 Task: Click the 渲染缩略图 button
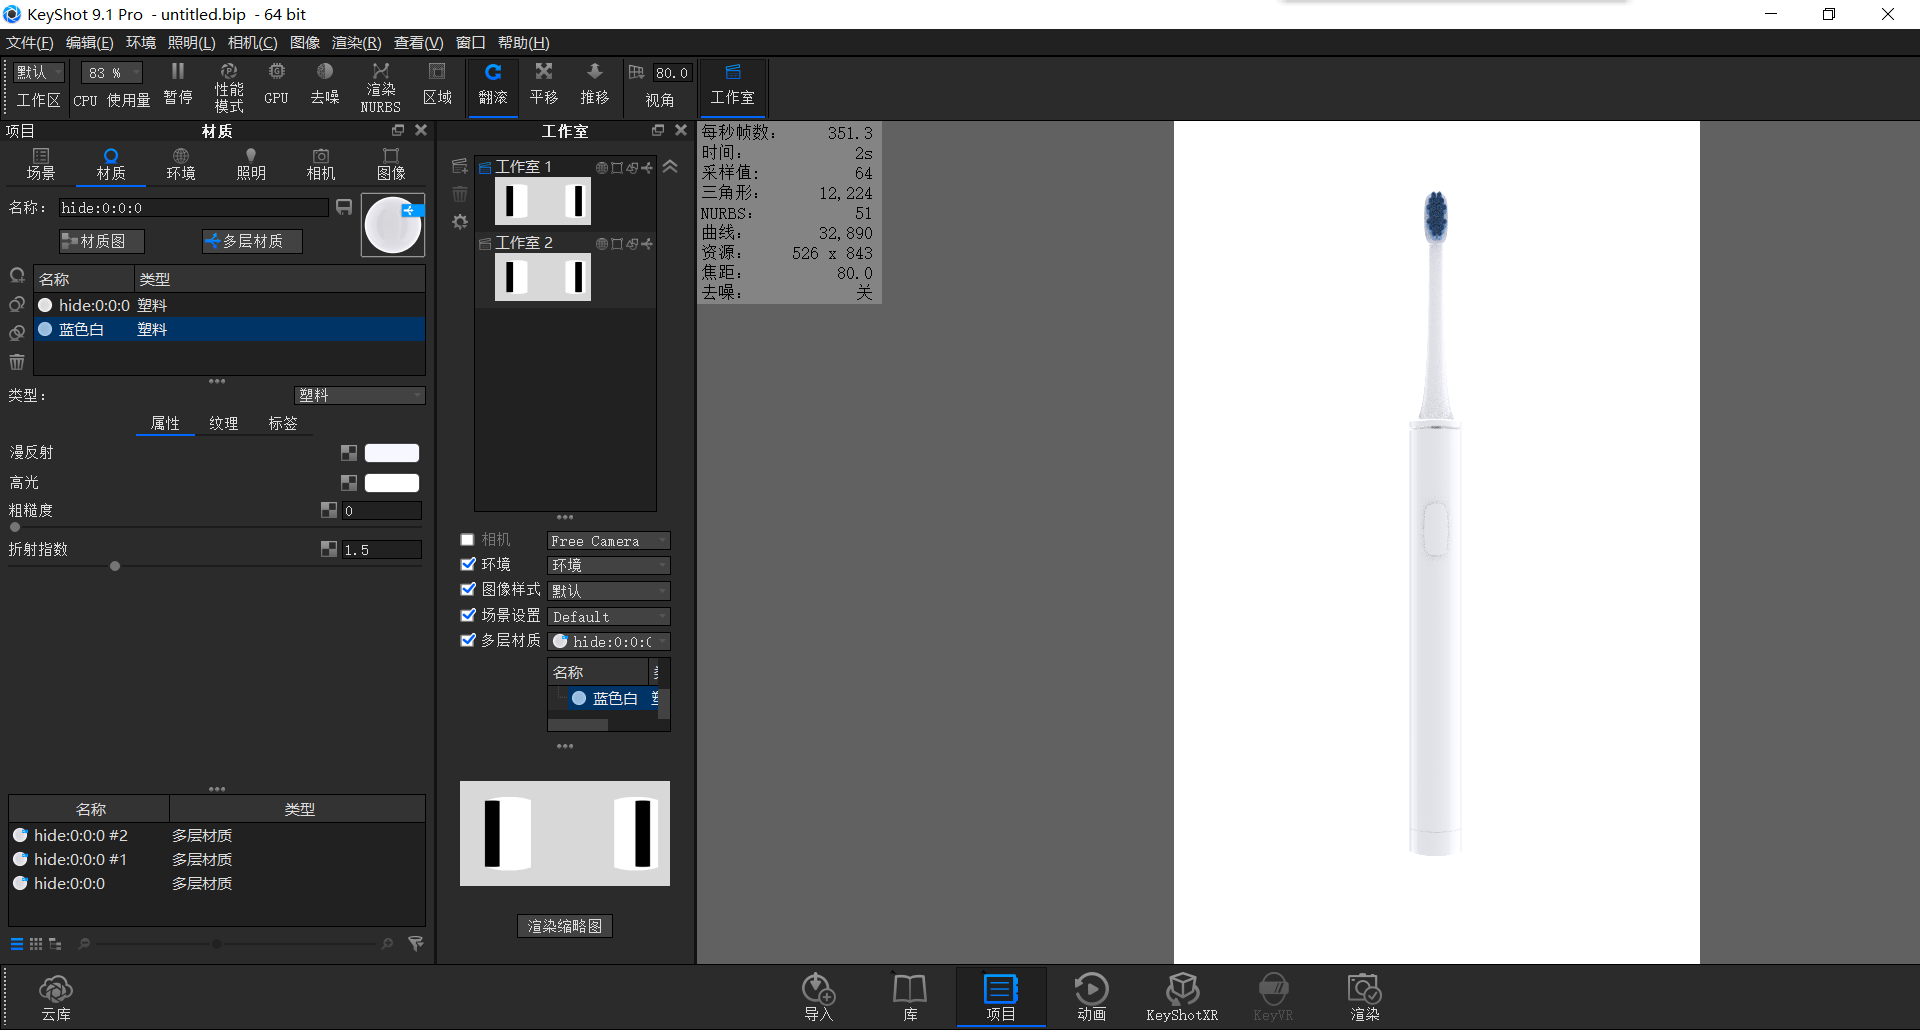[x=564, y=925]
